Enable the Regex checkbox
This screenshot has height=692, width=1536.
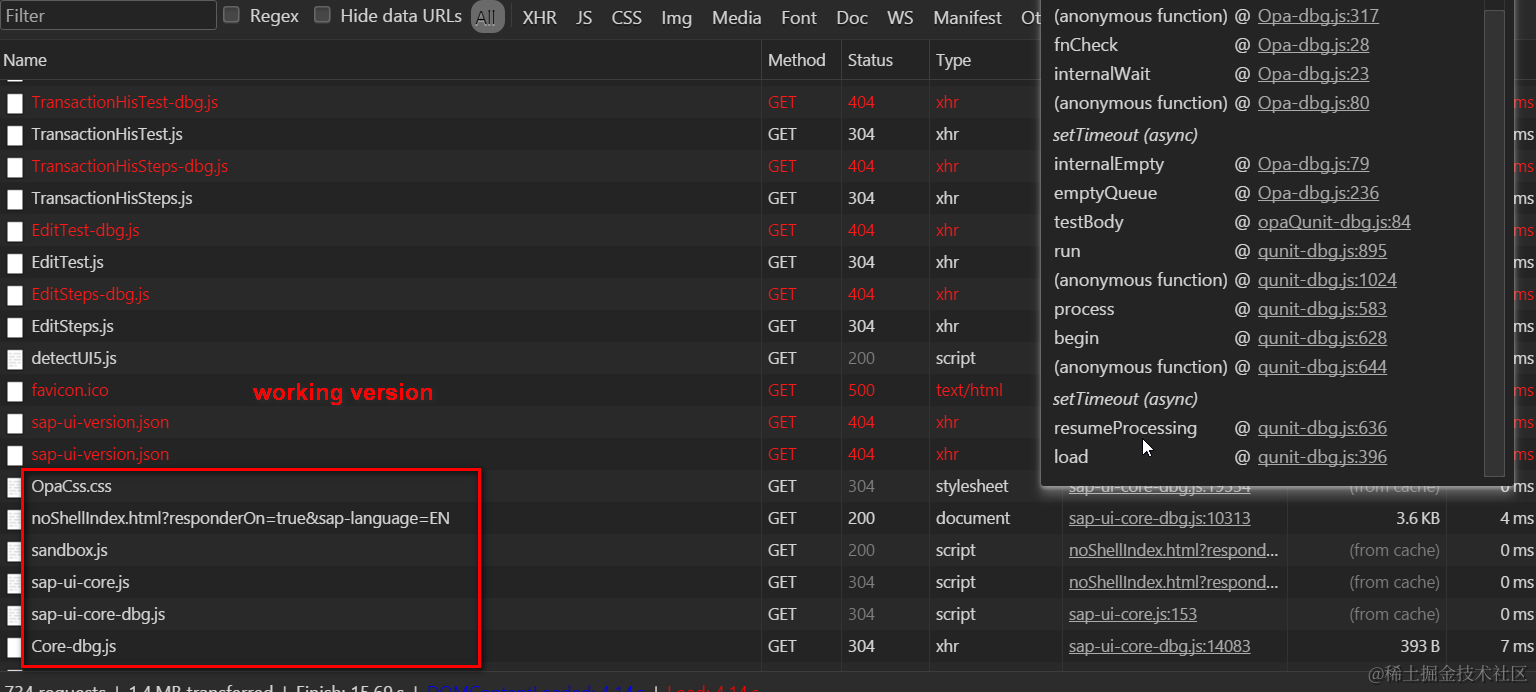tap(231, 15)
